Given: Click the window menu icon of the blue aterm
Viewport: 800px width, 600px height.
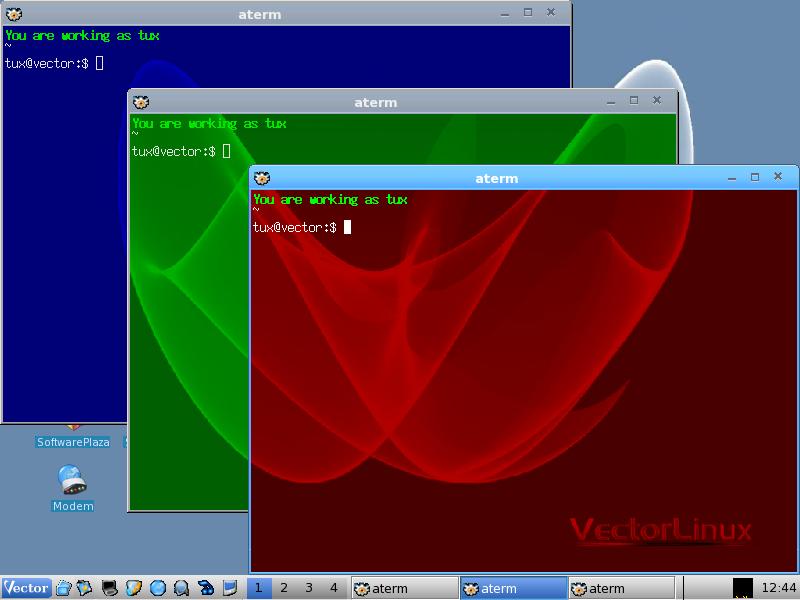Looking at the screenshot, I should 14,14.
